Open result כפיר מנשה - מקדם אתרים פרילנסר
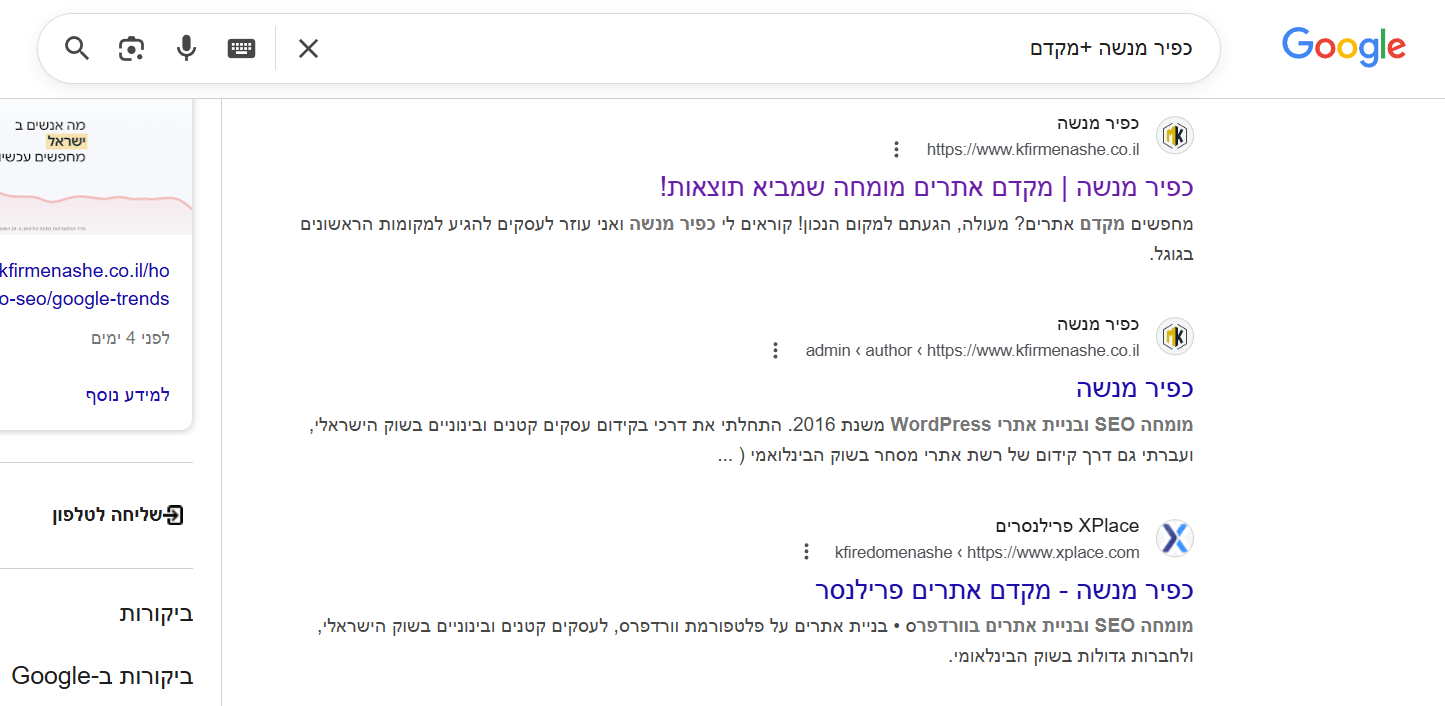Screen dimensions: 1445x706 [1005, 590]
